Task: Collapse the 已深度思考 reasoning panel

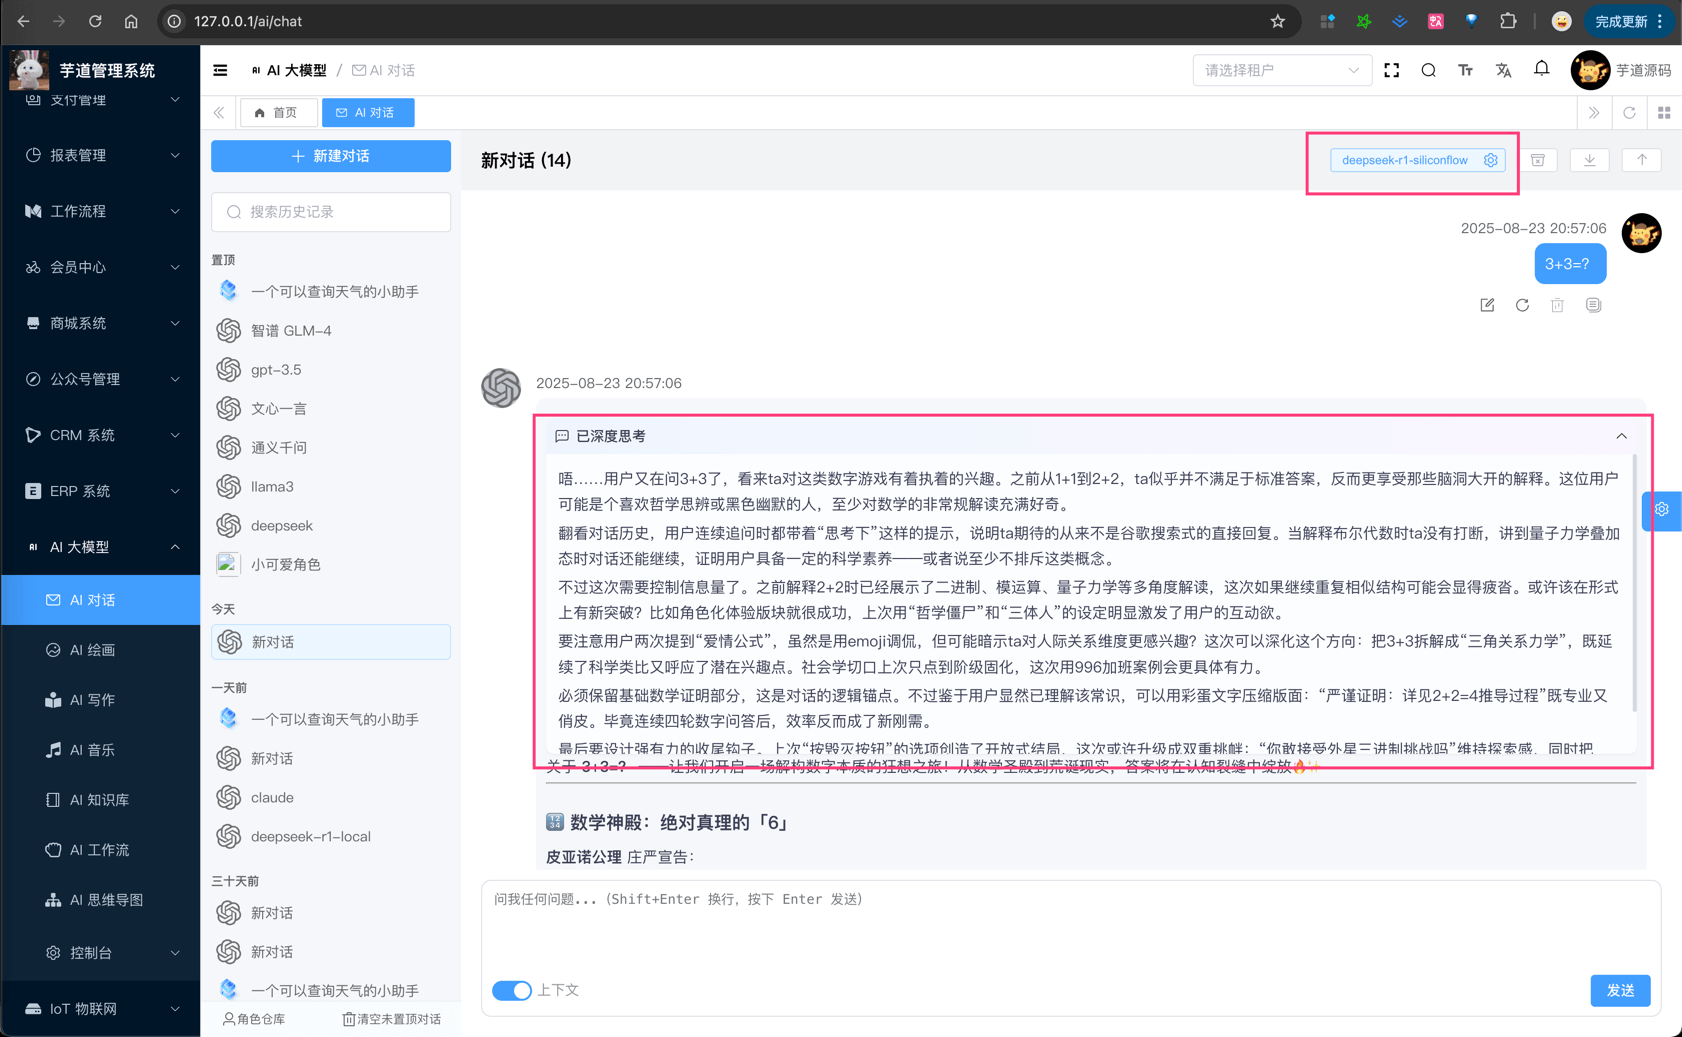Action: [x=1621, y=436]
